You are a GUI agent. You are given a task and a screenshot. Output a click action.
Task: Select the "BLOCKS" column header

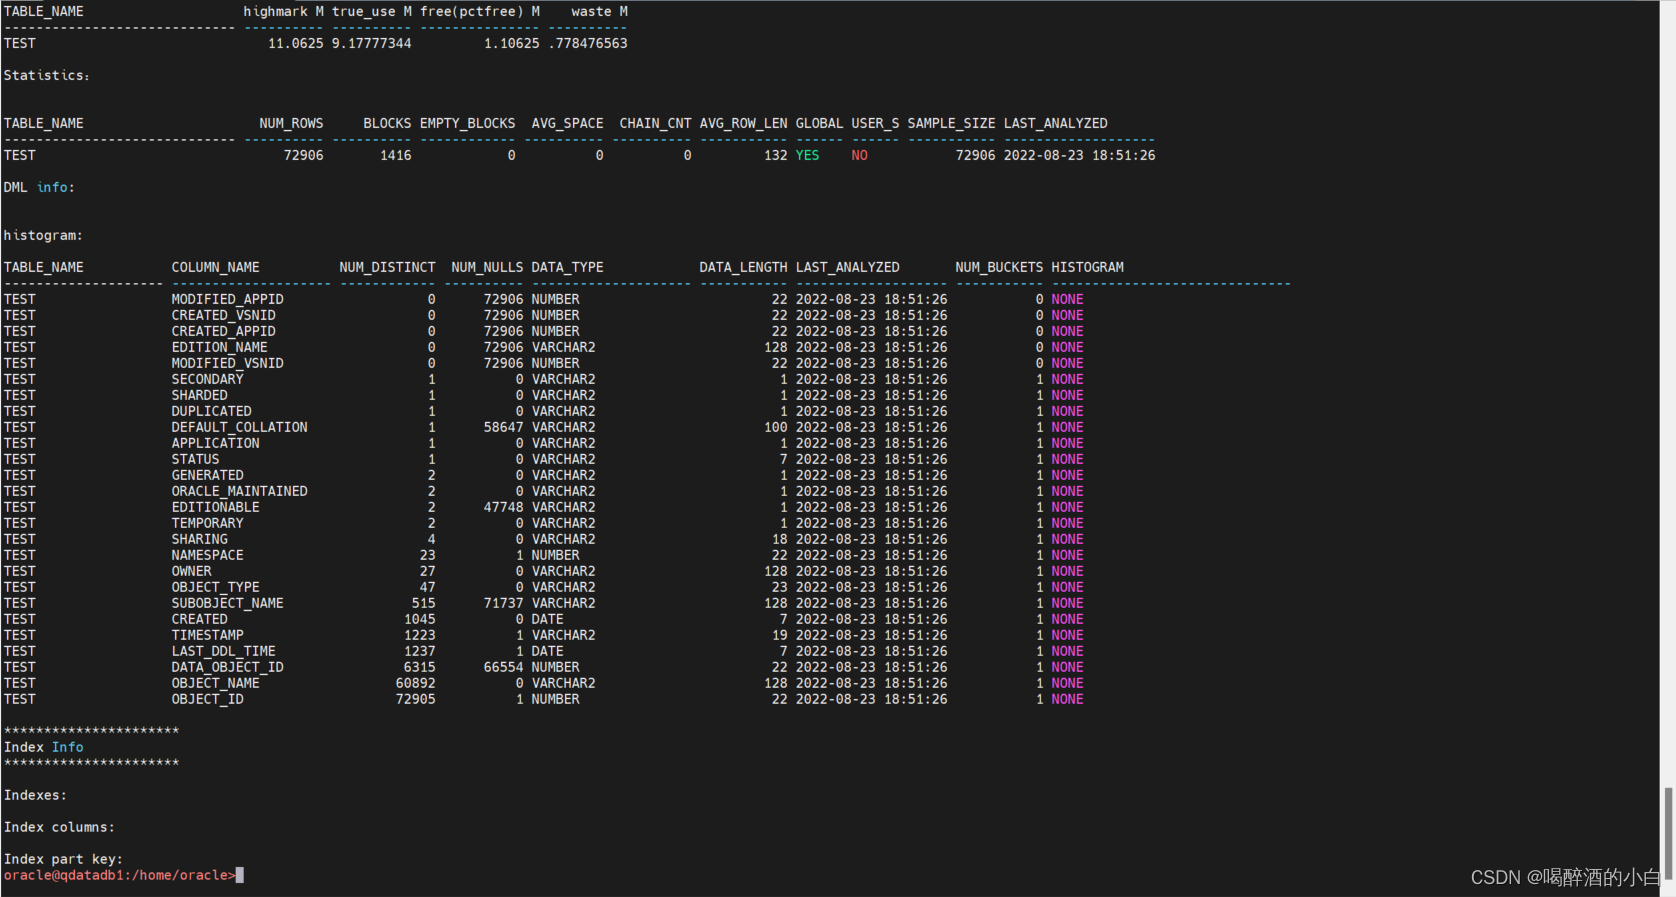pyautogui.click(x=387, y=124)
